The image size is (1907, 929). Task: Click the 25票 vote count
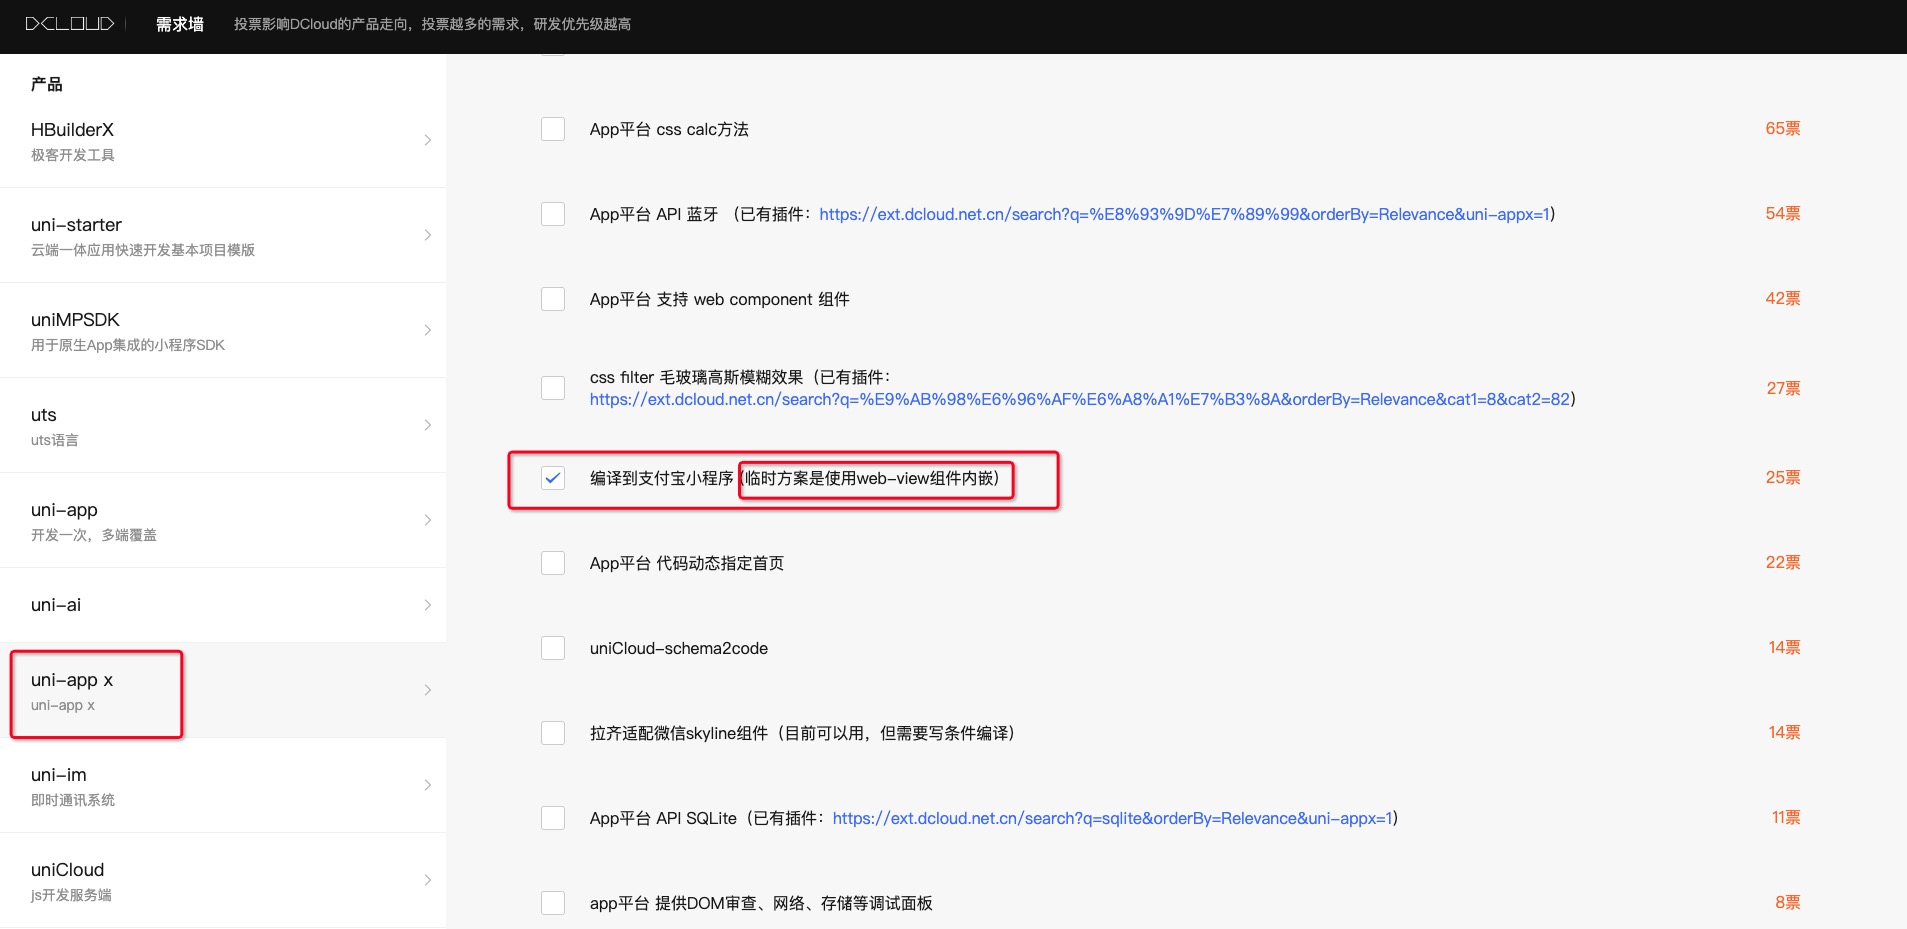(1783, 478)
